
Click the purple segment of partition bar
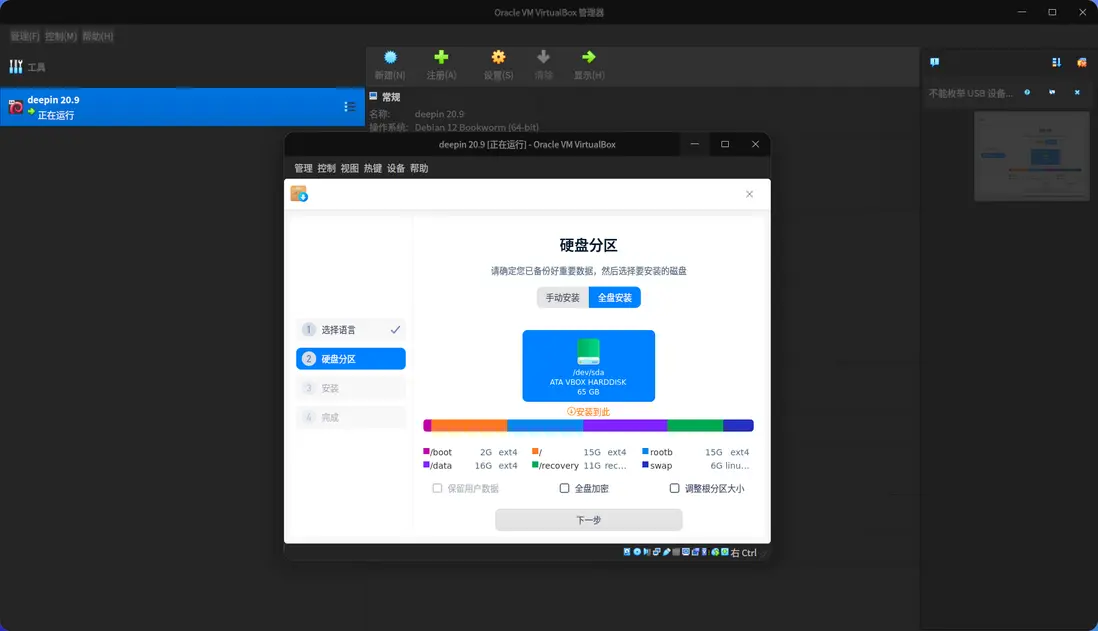point(625,425)
